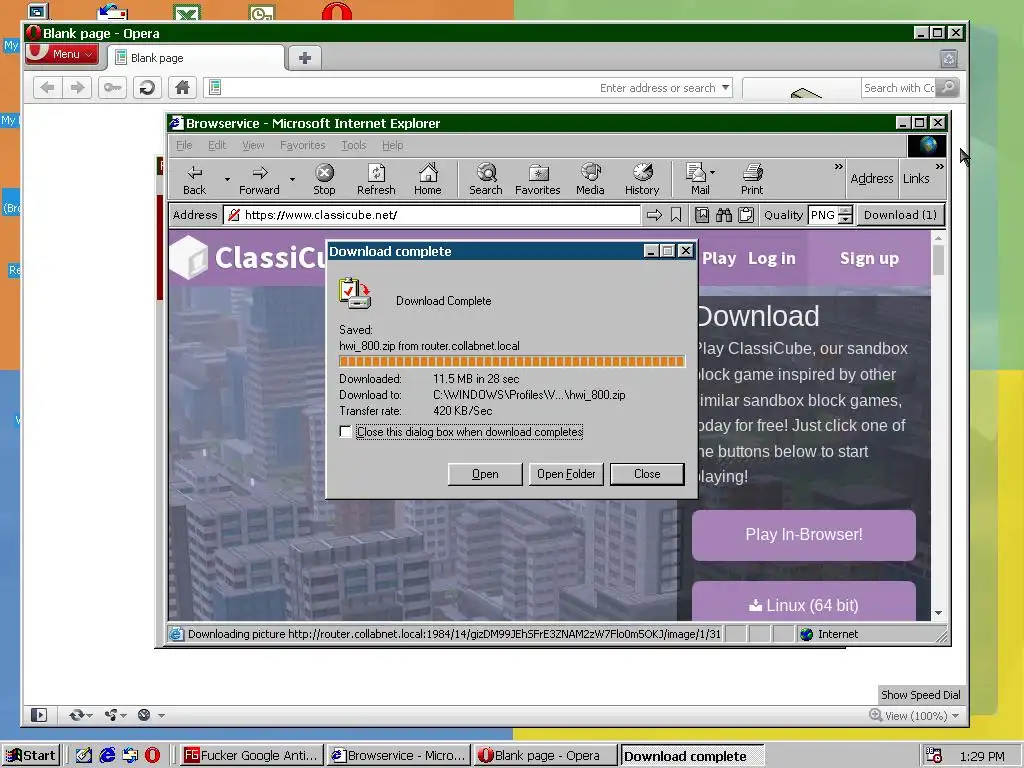Click Opera's Reload button
1024x768 pixels.
click(x=148, y=88)
